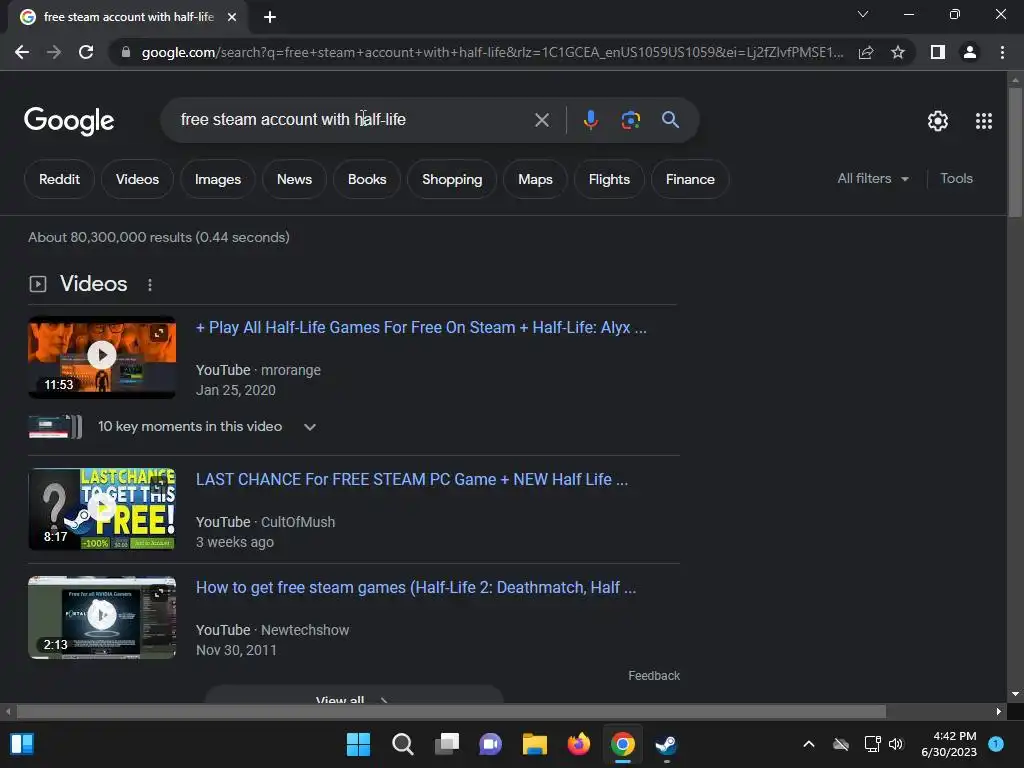Open Play All Half-Life Games video link
This screenshot has width=1024, height=768.
pyautogui.click(x=421, y=327)
